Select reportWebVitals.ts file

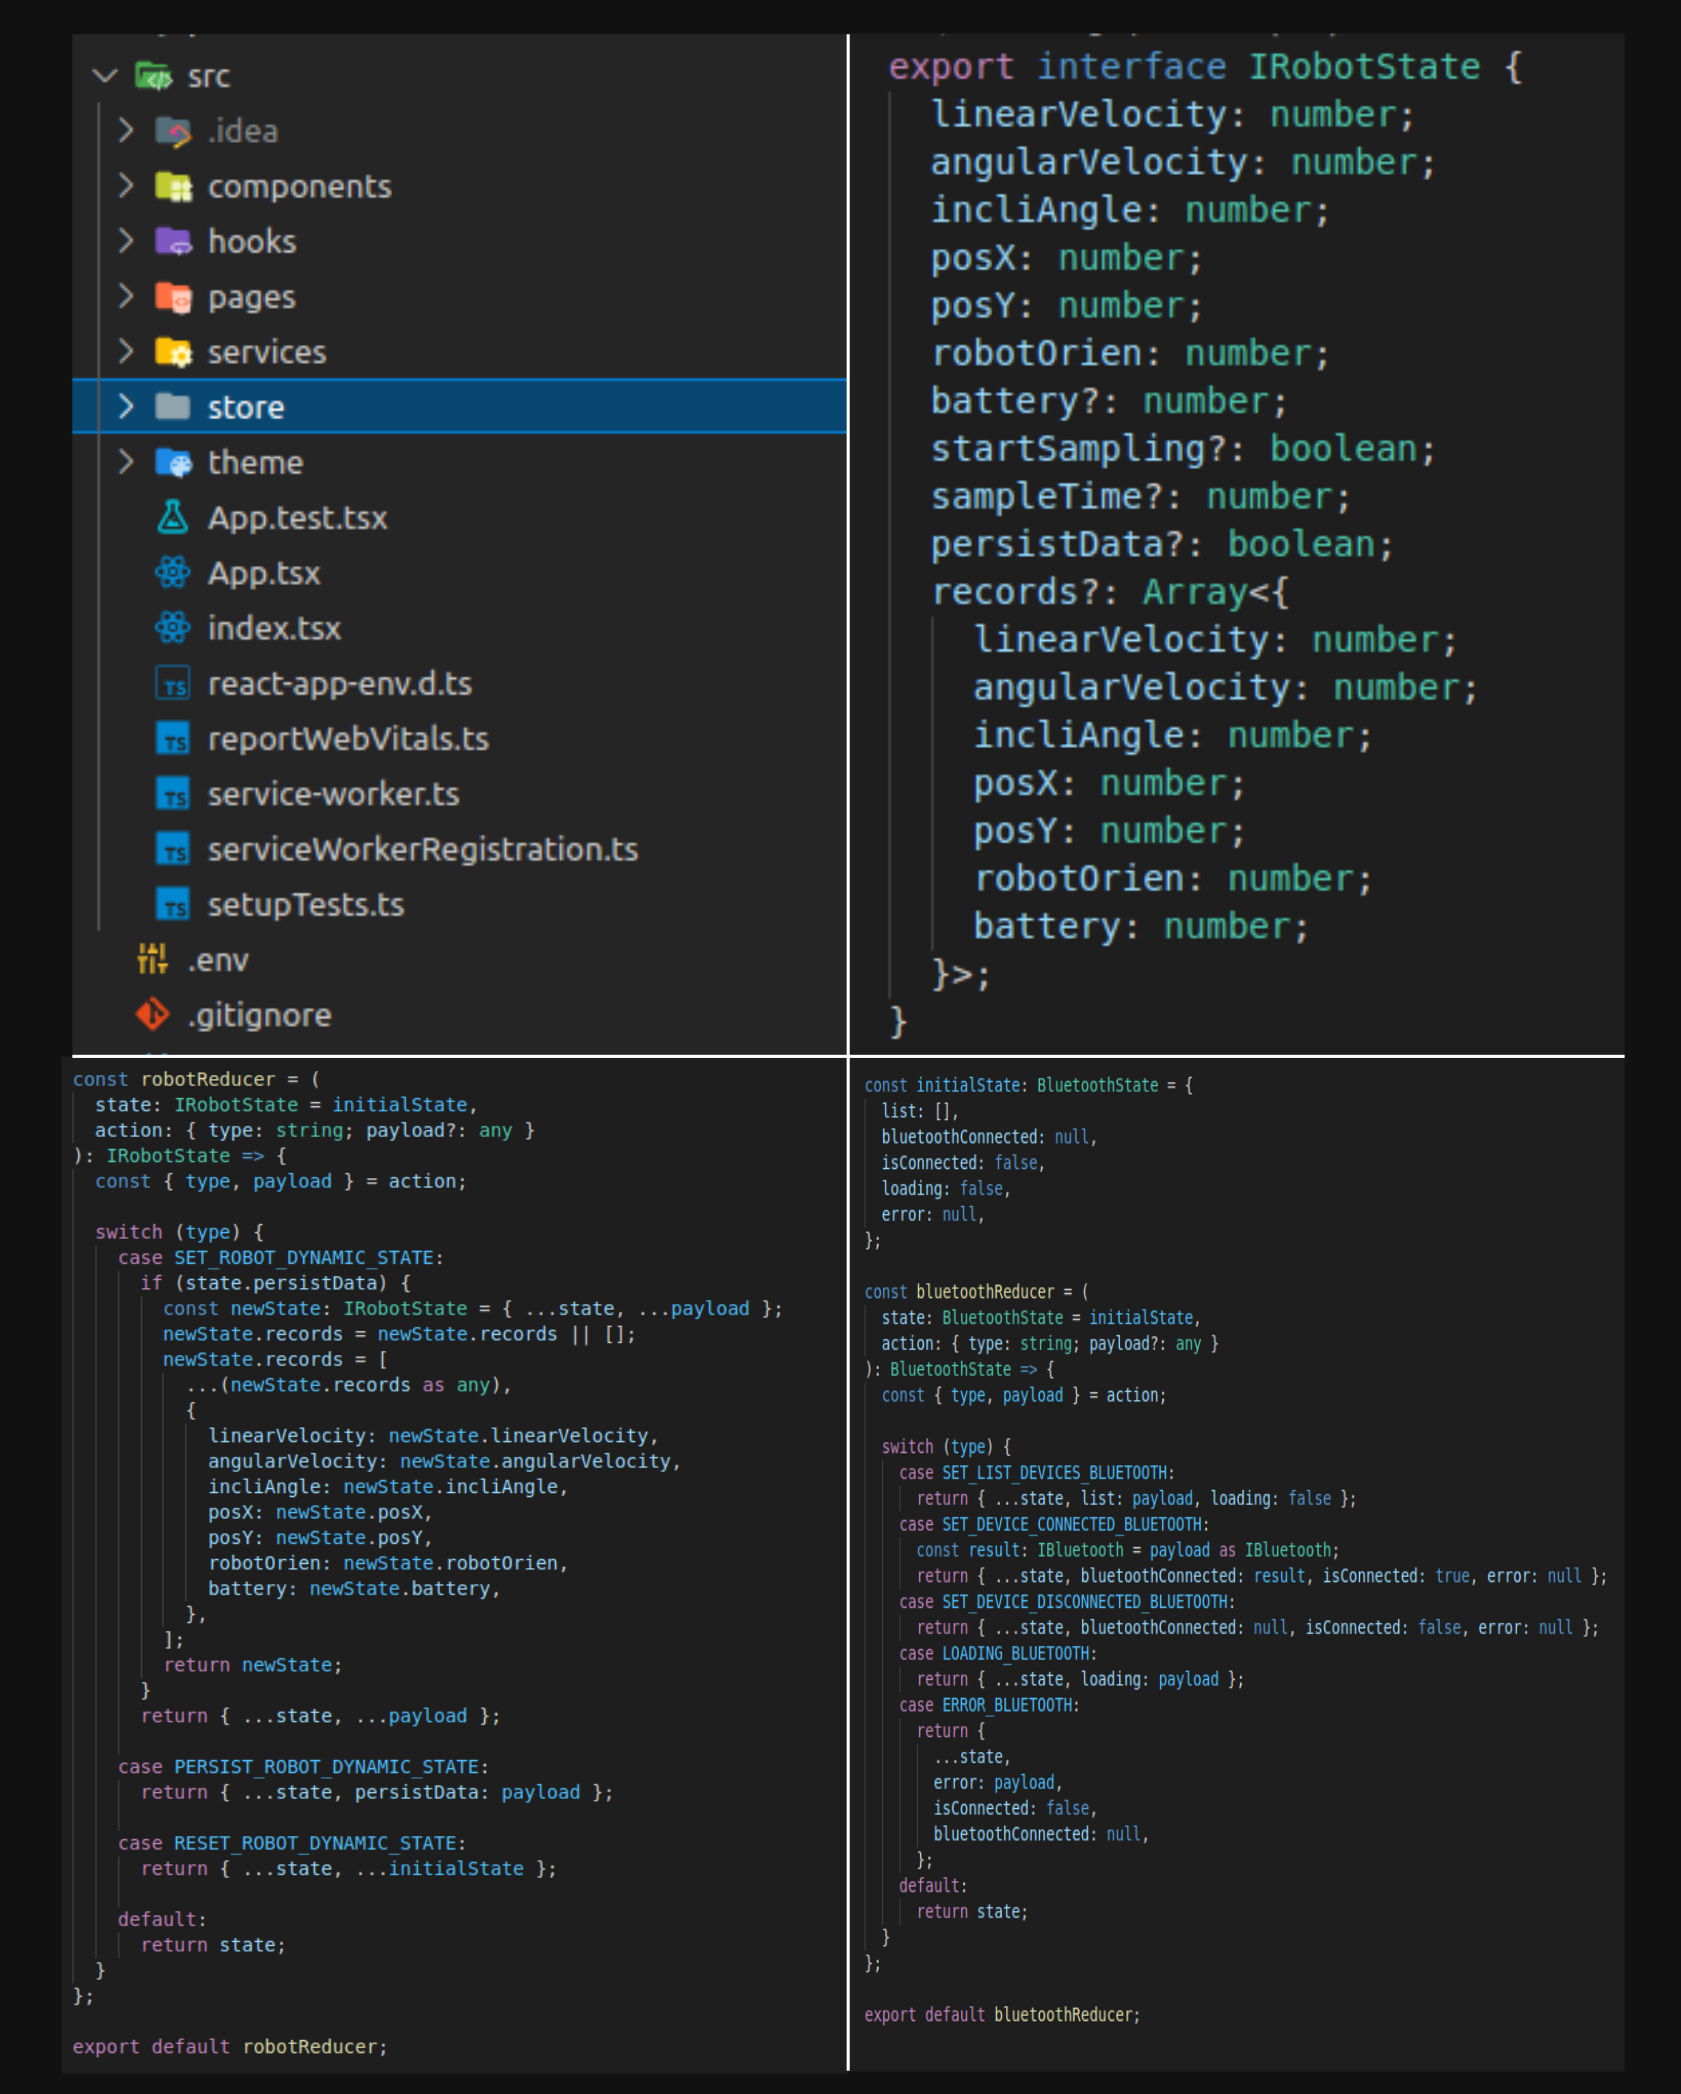347,739
